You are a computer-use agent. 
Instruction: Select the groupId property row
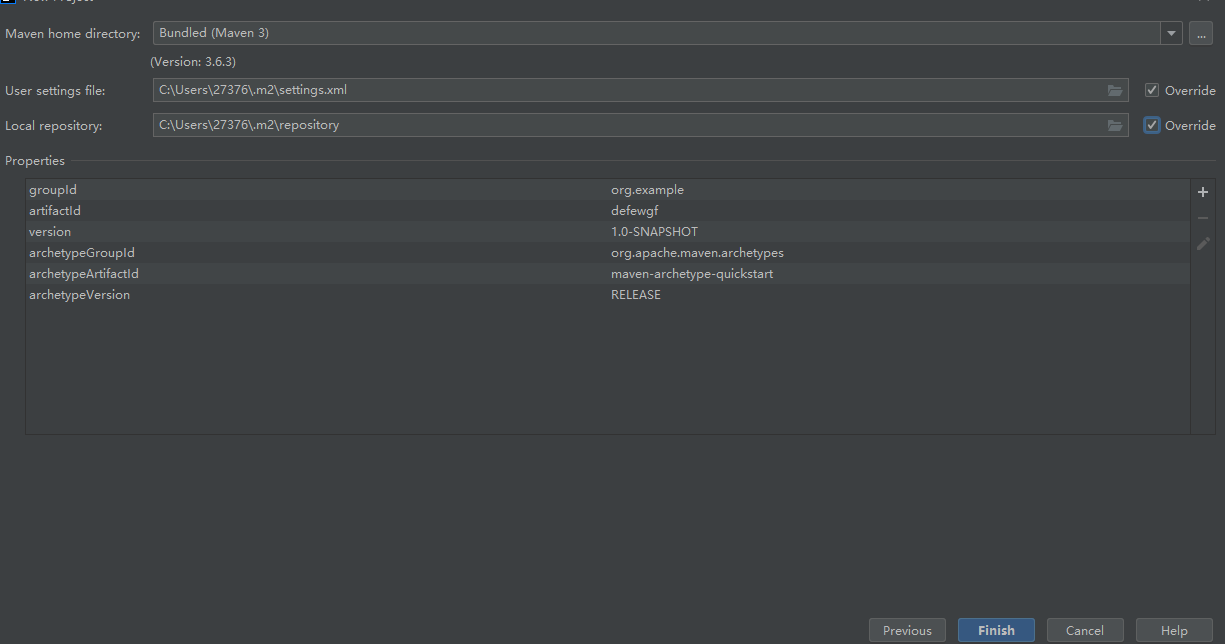[608, 190]
